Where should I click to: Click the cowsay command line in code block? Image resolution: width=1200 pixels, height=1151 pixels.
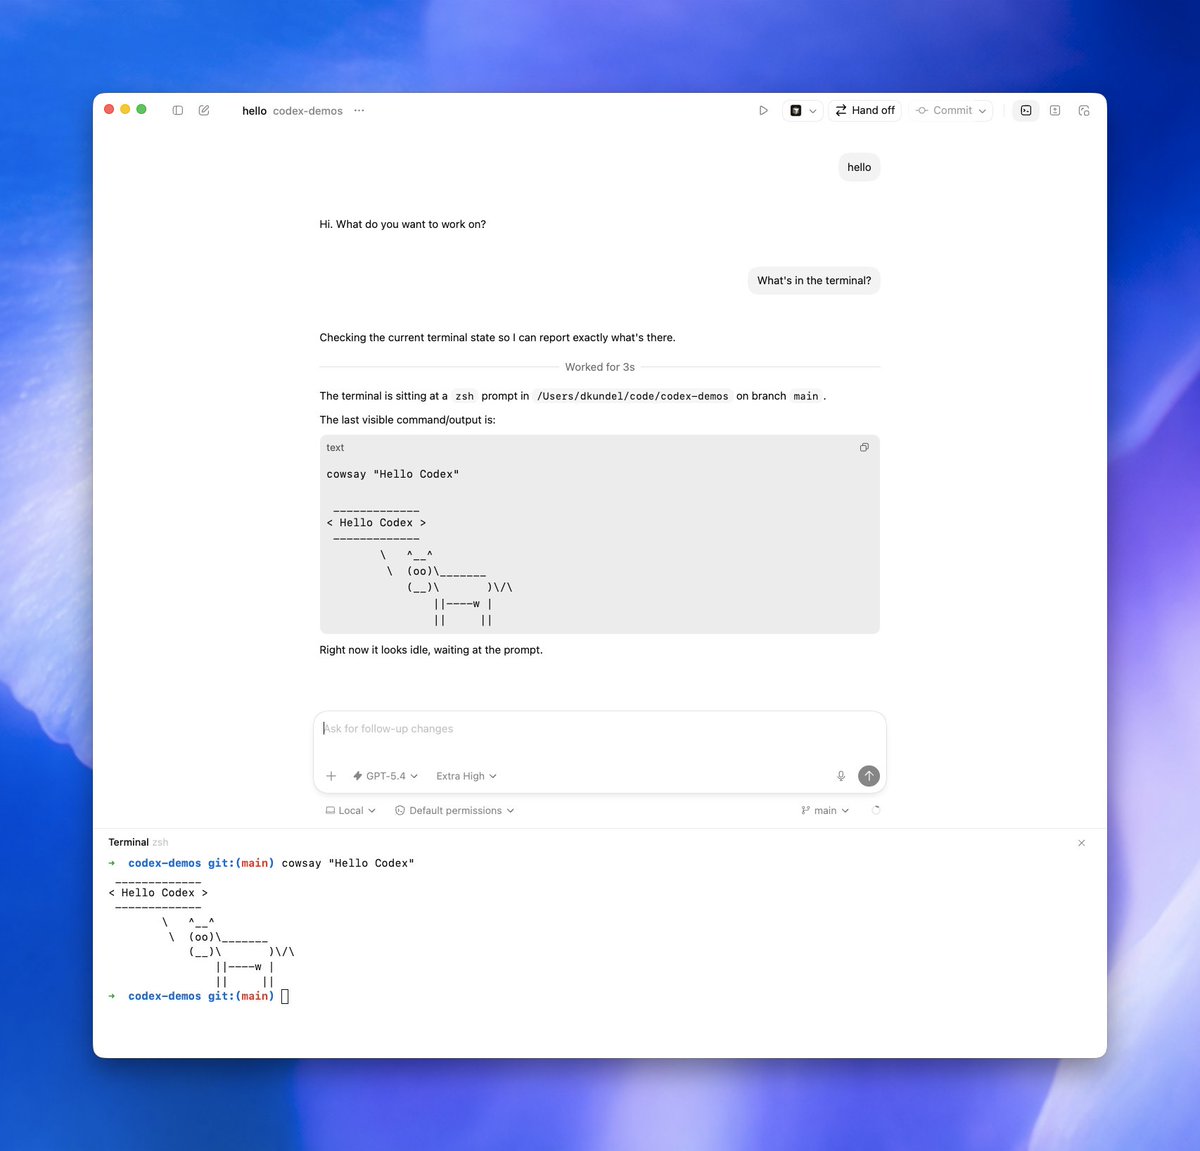click(x=393, y=474)
